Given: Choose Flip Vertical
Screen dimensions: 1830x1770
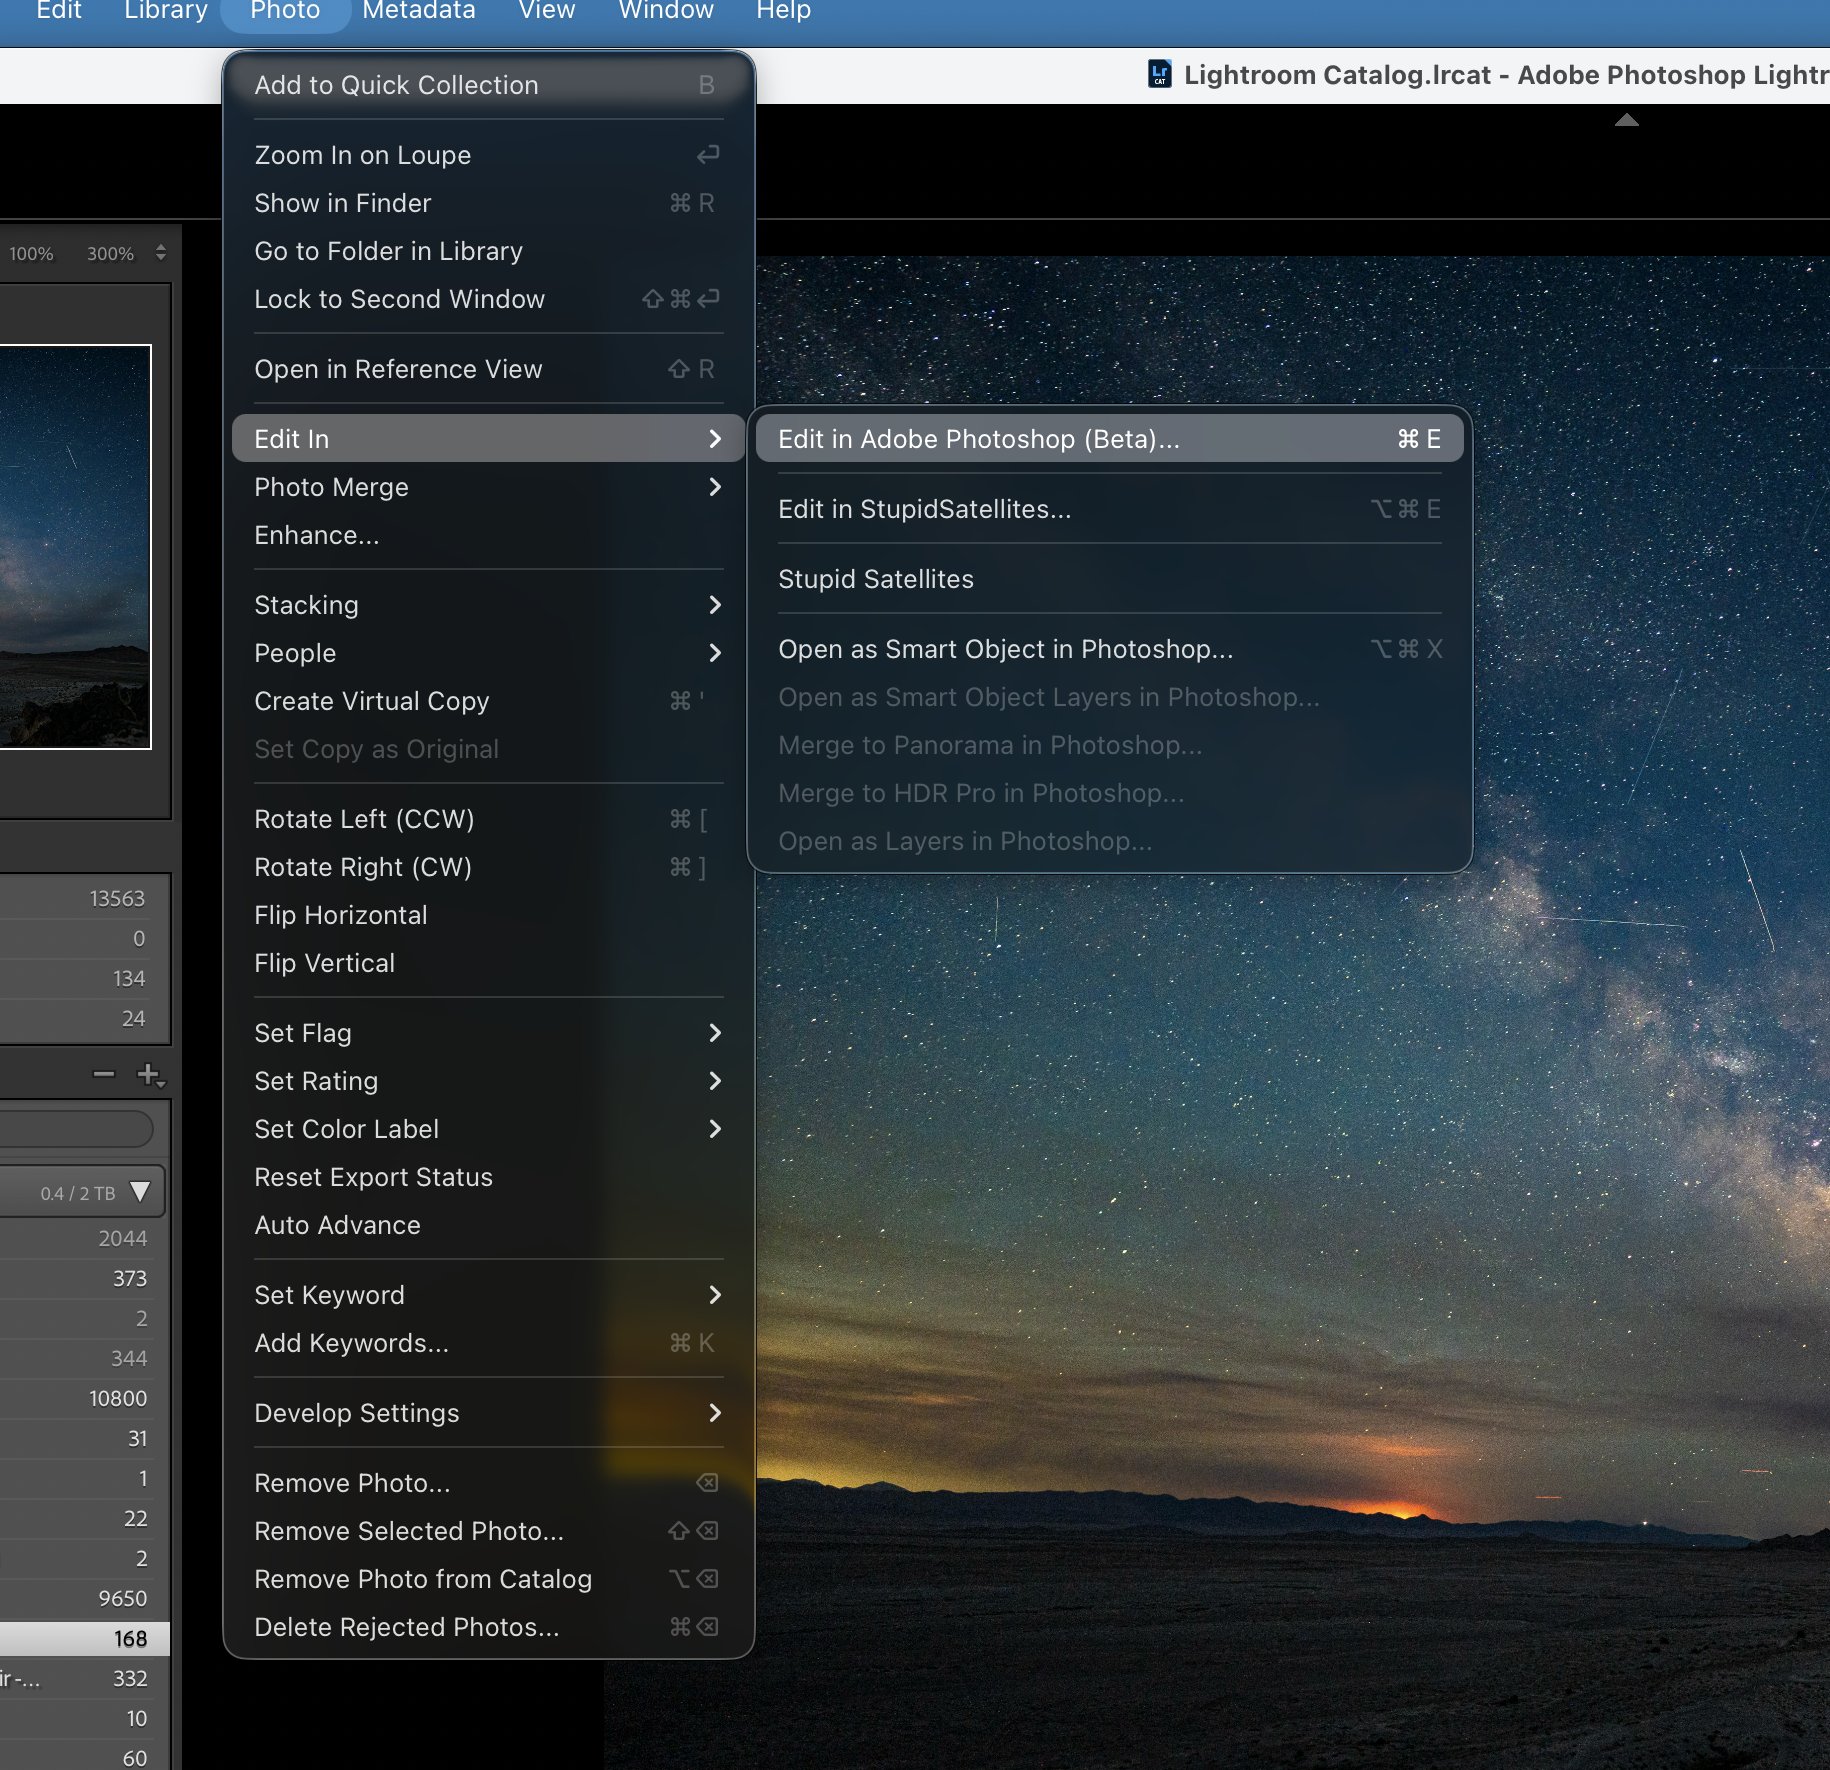Looking at the screenshot, I should click(x=488, y=963).
